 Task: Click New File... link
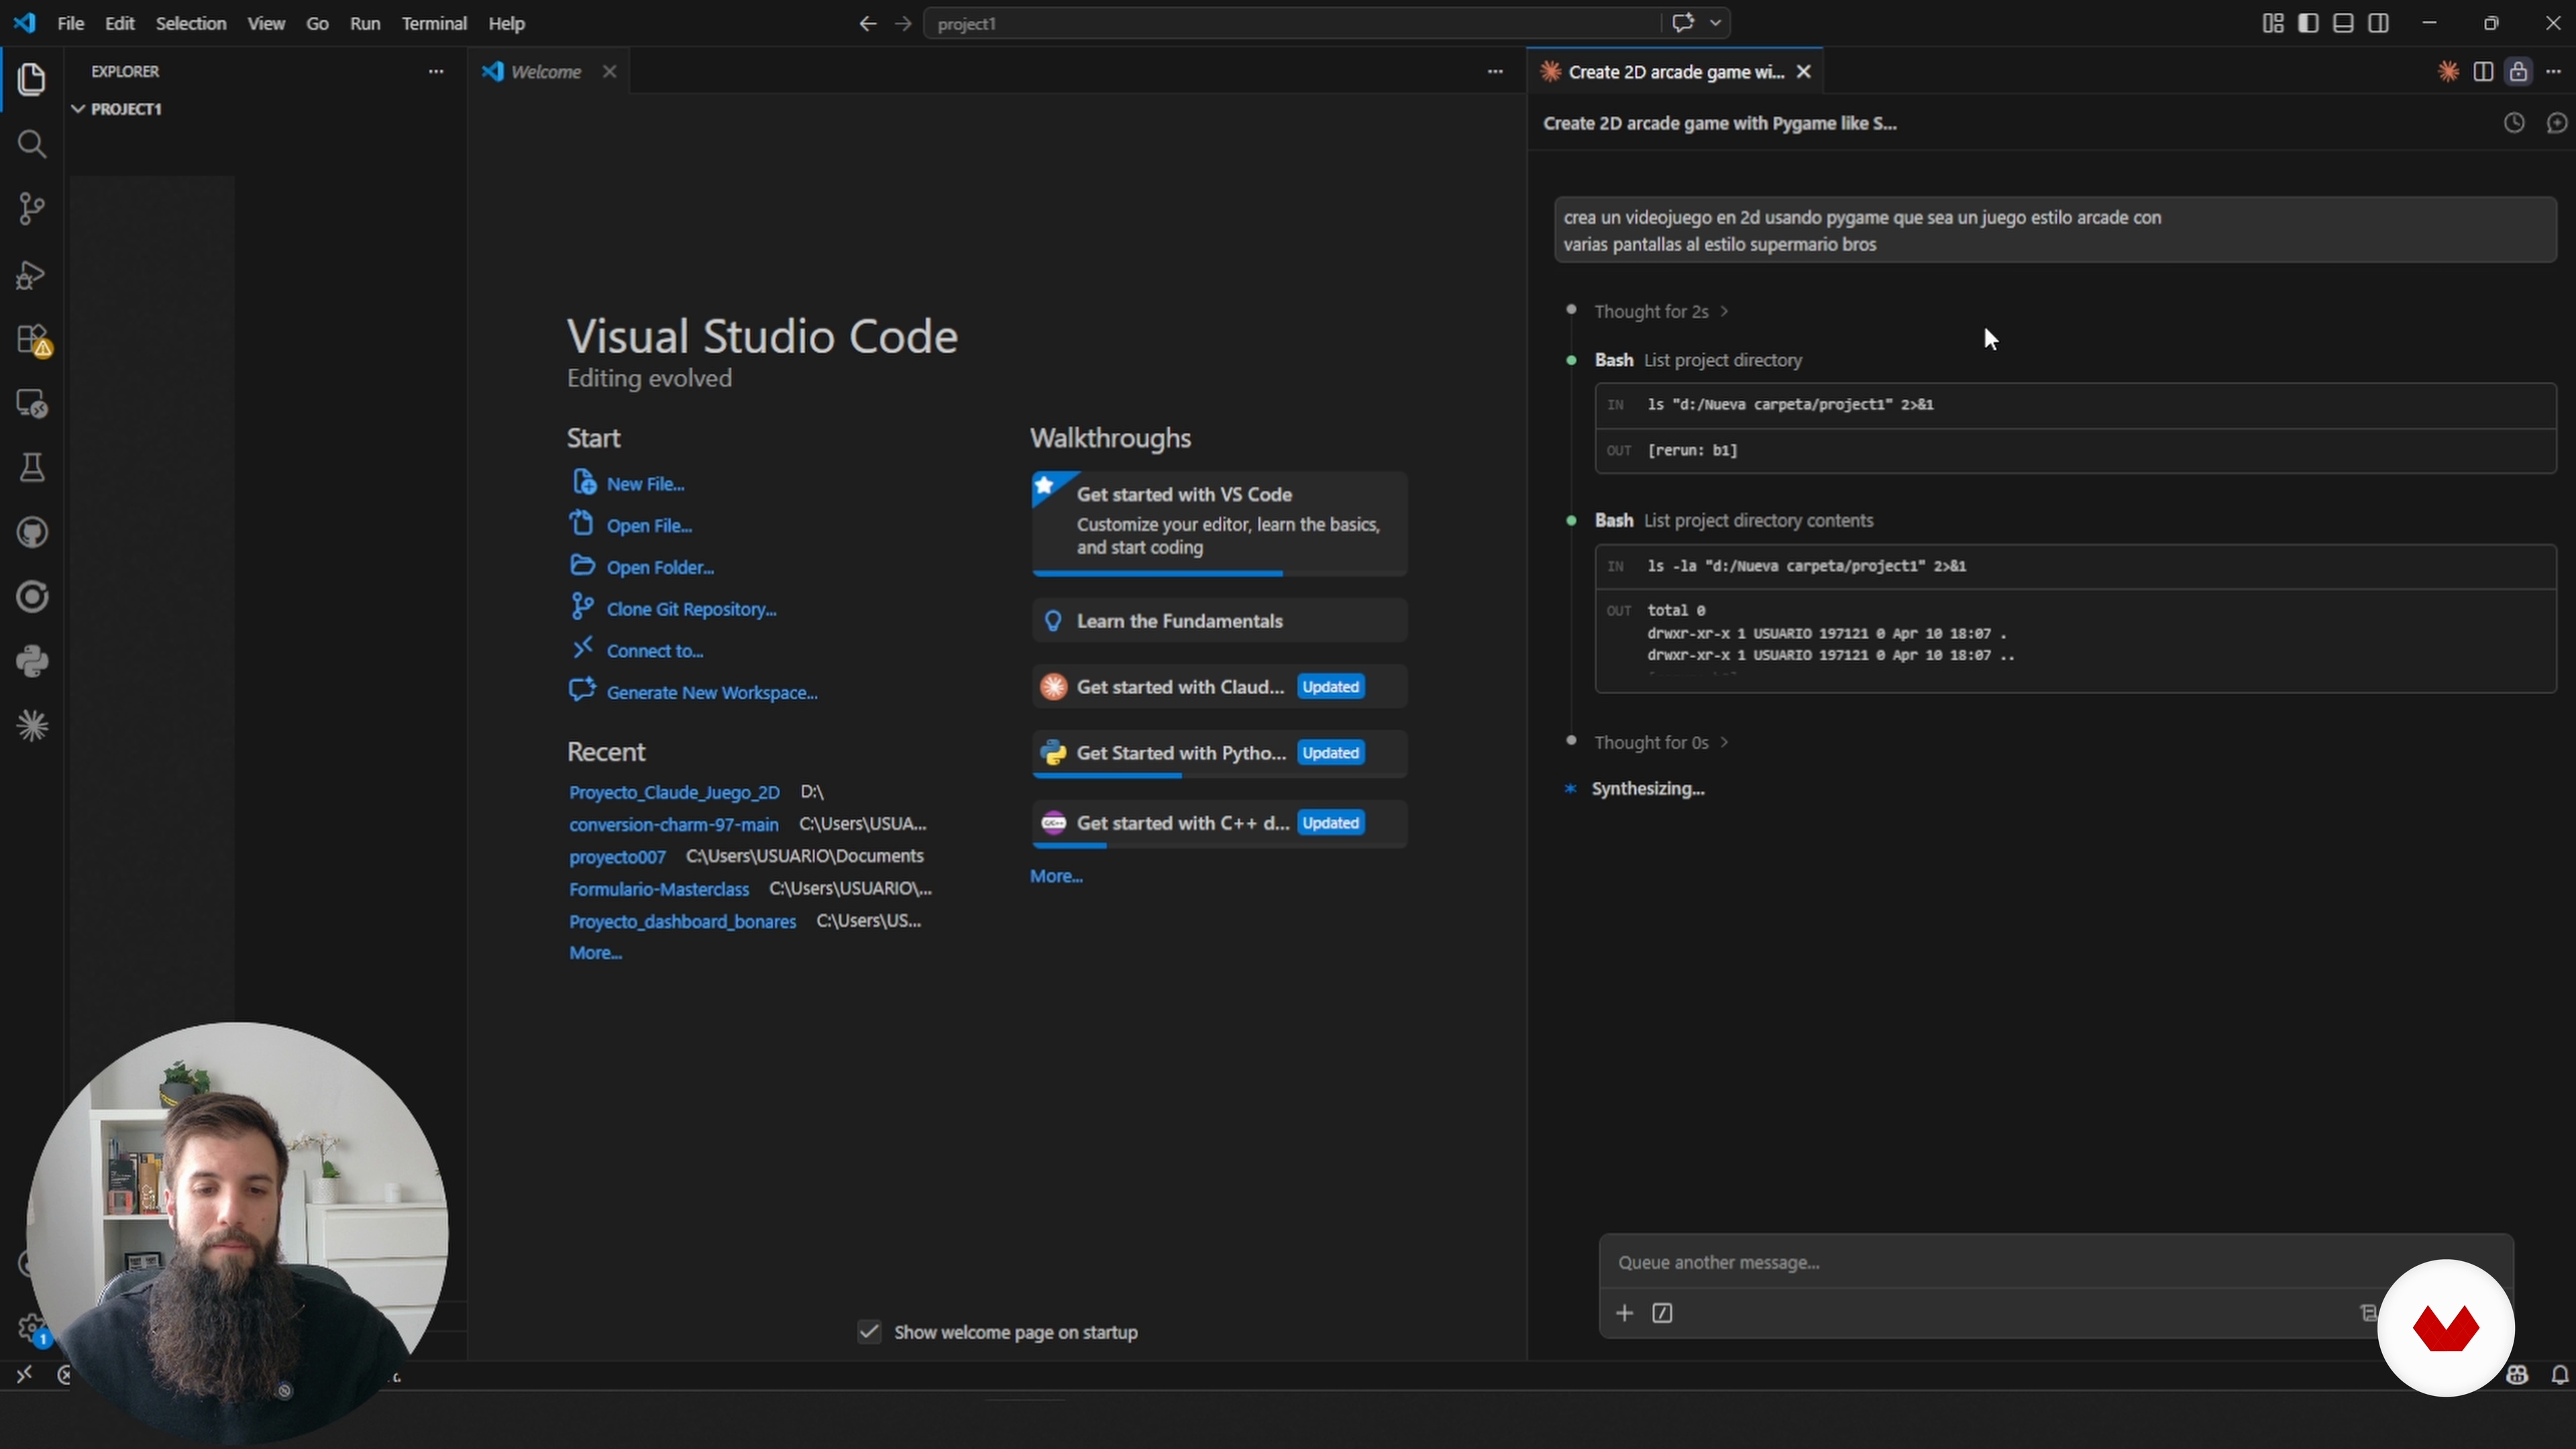point(645,484)
